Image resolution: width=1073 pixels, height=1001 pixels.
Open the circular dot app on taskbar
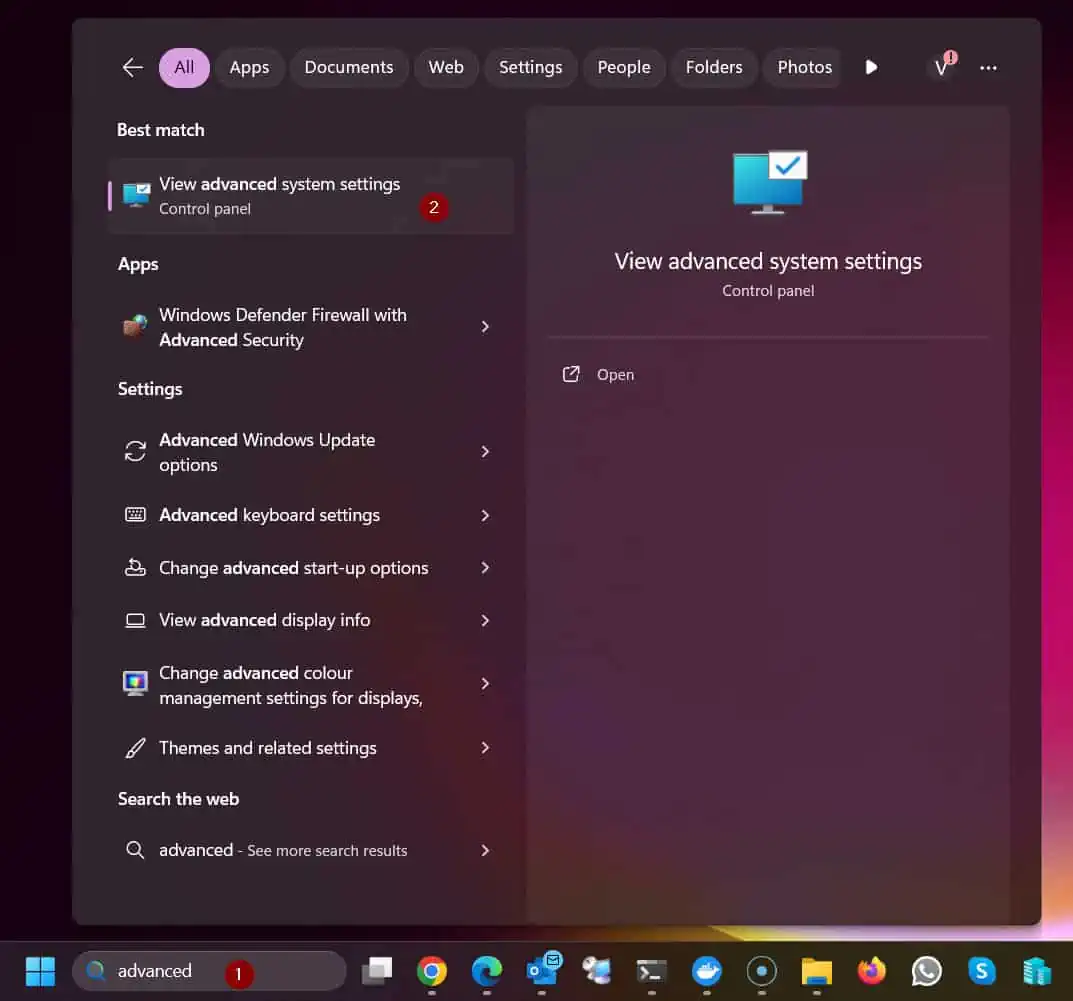point(762,971)
